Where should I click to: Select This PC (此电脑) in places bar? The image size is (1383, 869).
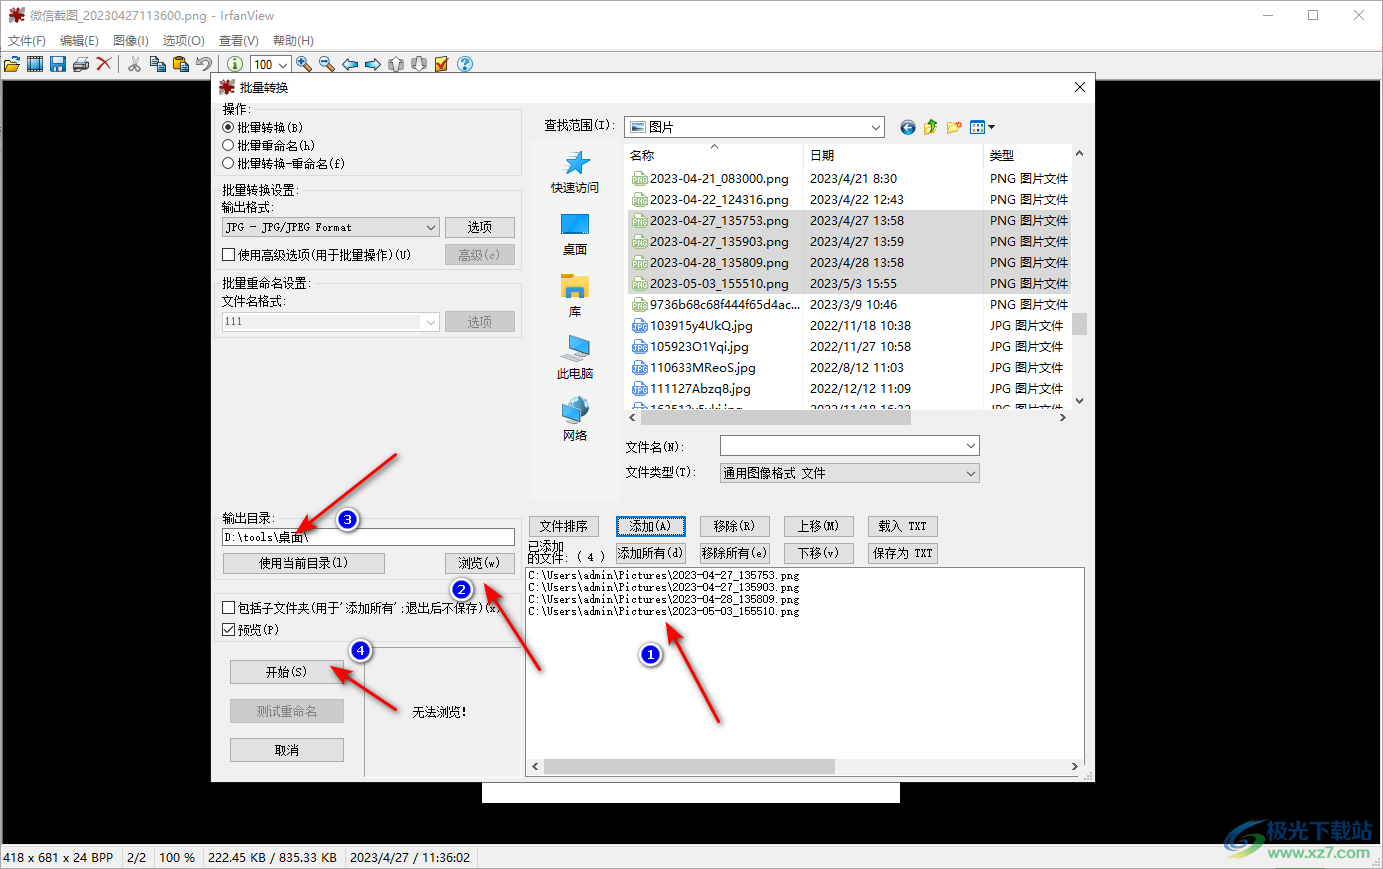575,358
